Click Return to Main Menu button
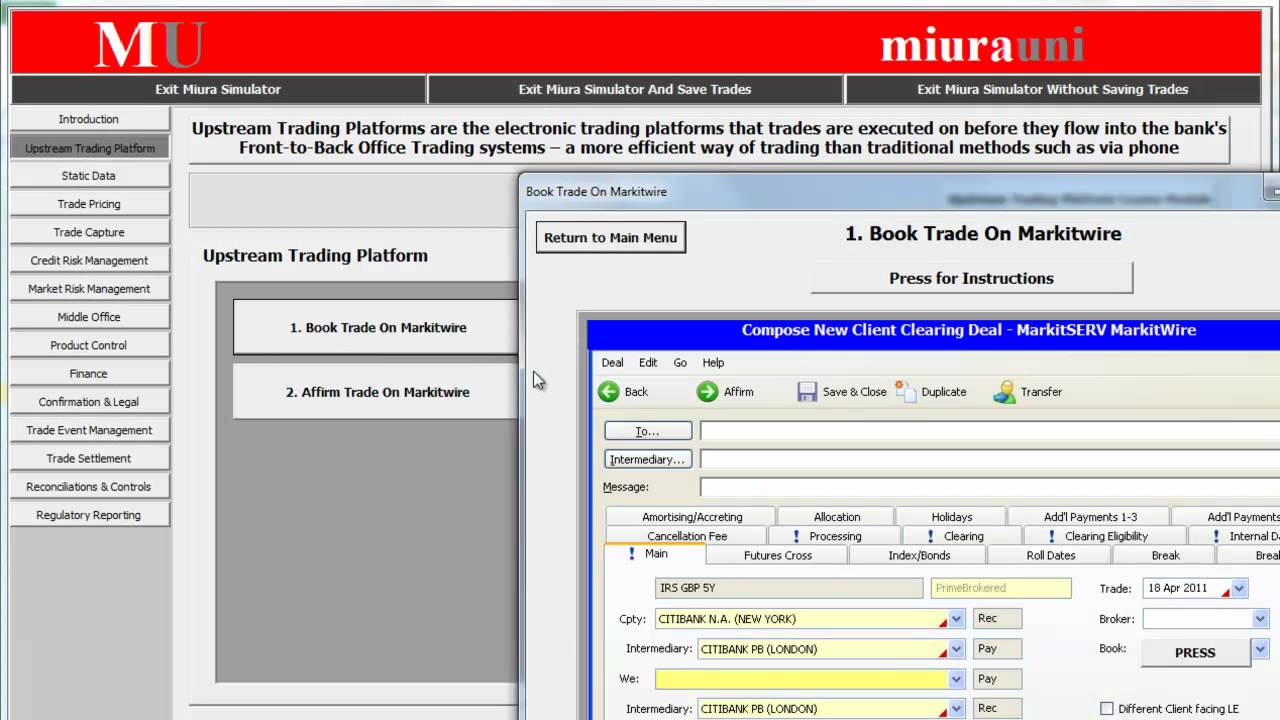The image size is (1280, 720). pos(610,237)
